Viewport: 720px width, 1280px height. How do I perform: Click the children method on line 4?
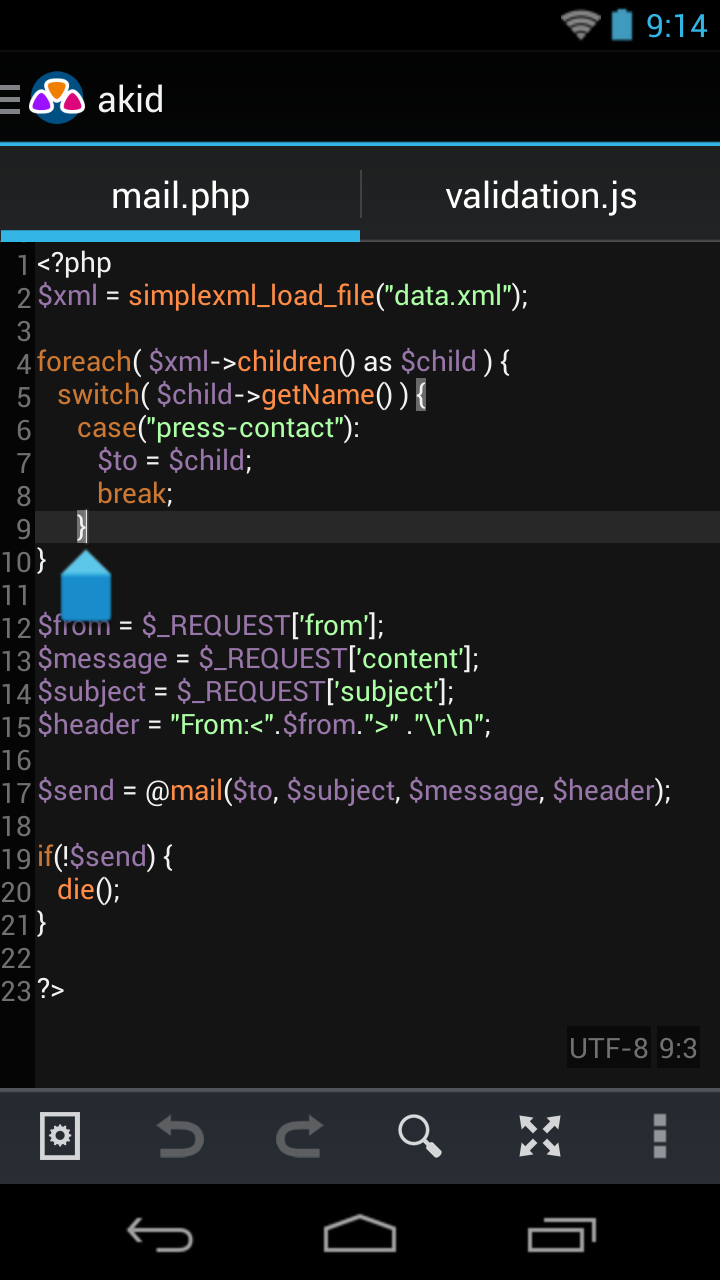pos(287,361)
